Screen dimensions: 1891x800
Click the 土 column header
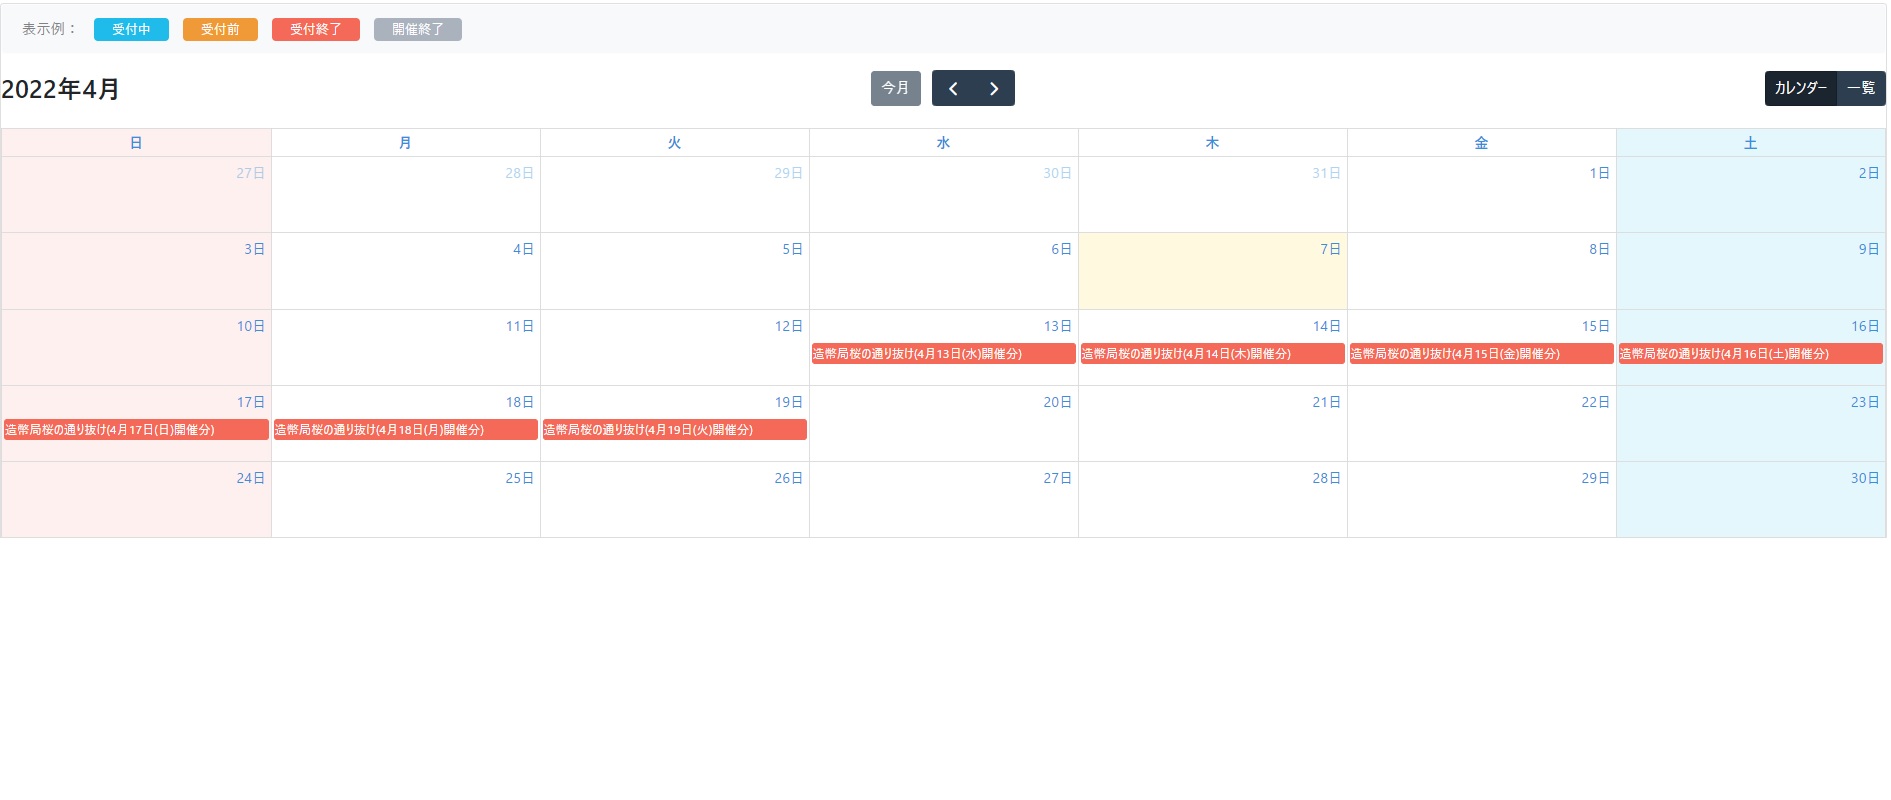[1750, 143]
